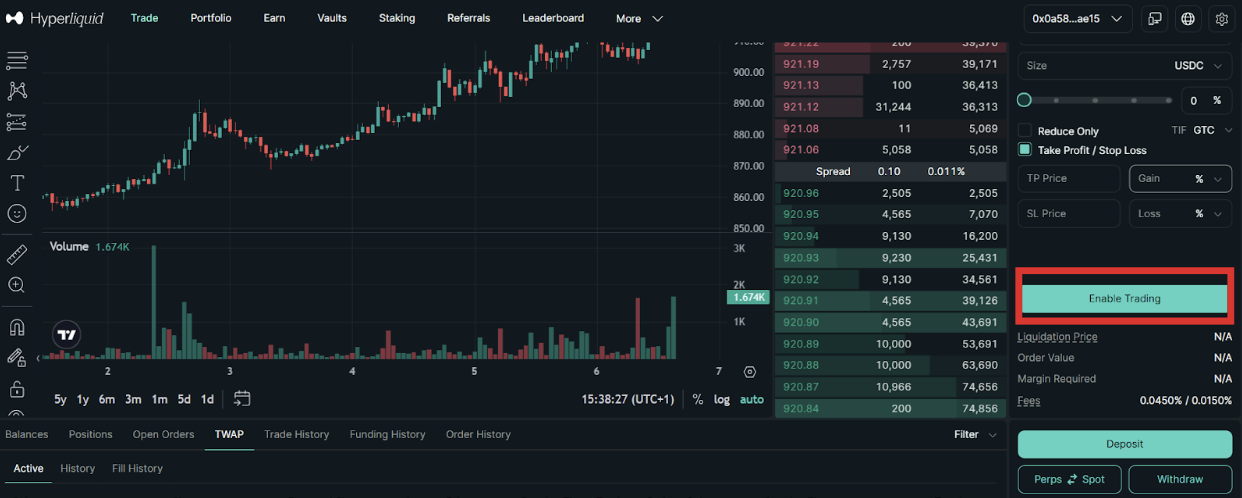Enable the Reduce Only checkbox
Screen dimensions: 1242x498
(1025, 131)
